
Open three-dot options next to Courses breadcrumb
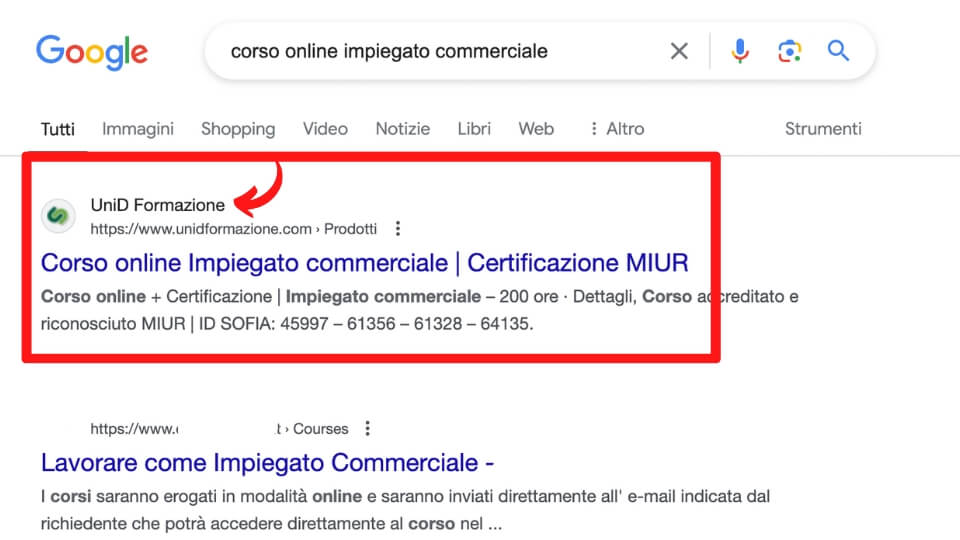[x=367, y=429]
